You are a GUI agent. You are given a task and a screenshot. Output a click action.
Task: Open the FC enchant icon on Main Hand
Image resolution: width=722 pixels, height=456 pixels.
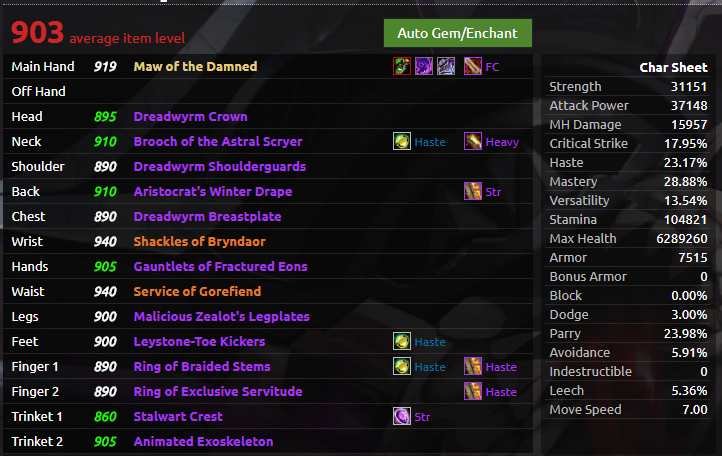473,66
